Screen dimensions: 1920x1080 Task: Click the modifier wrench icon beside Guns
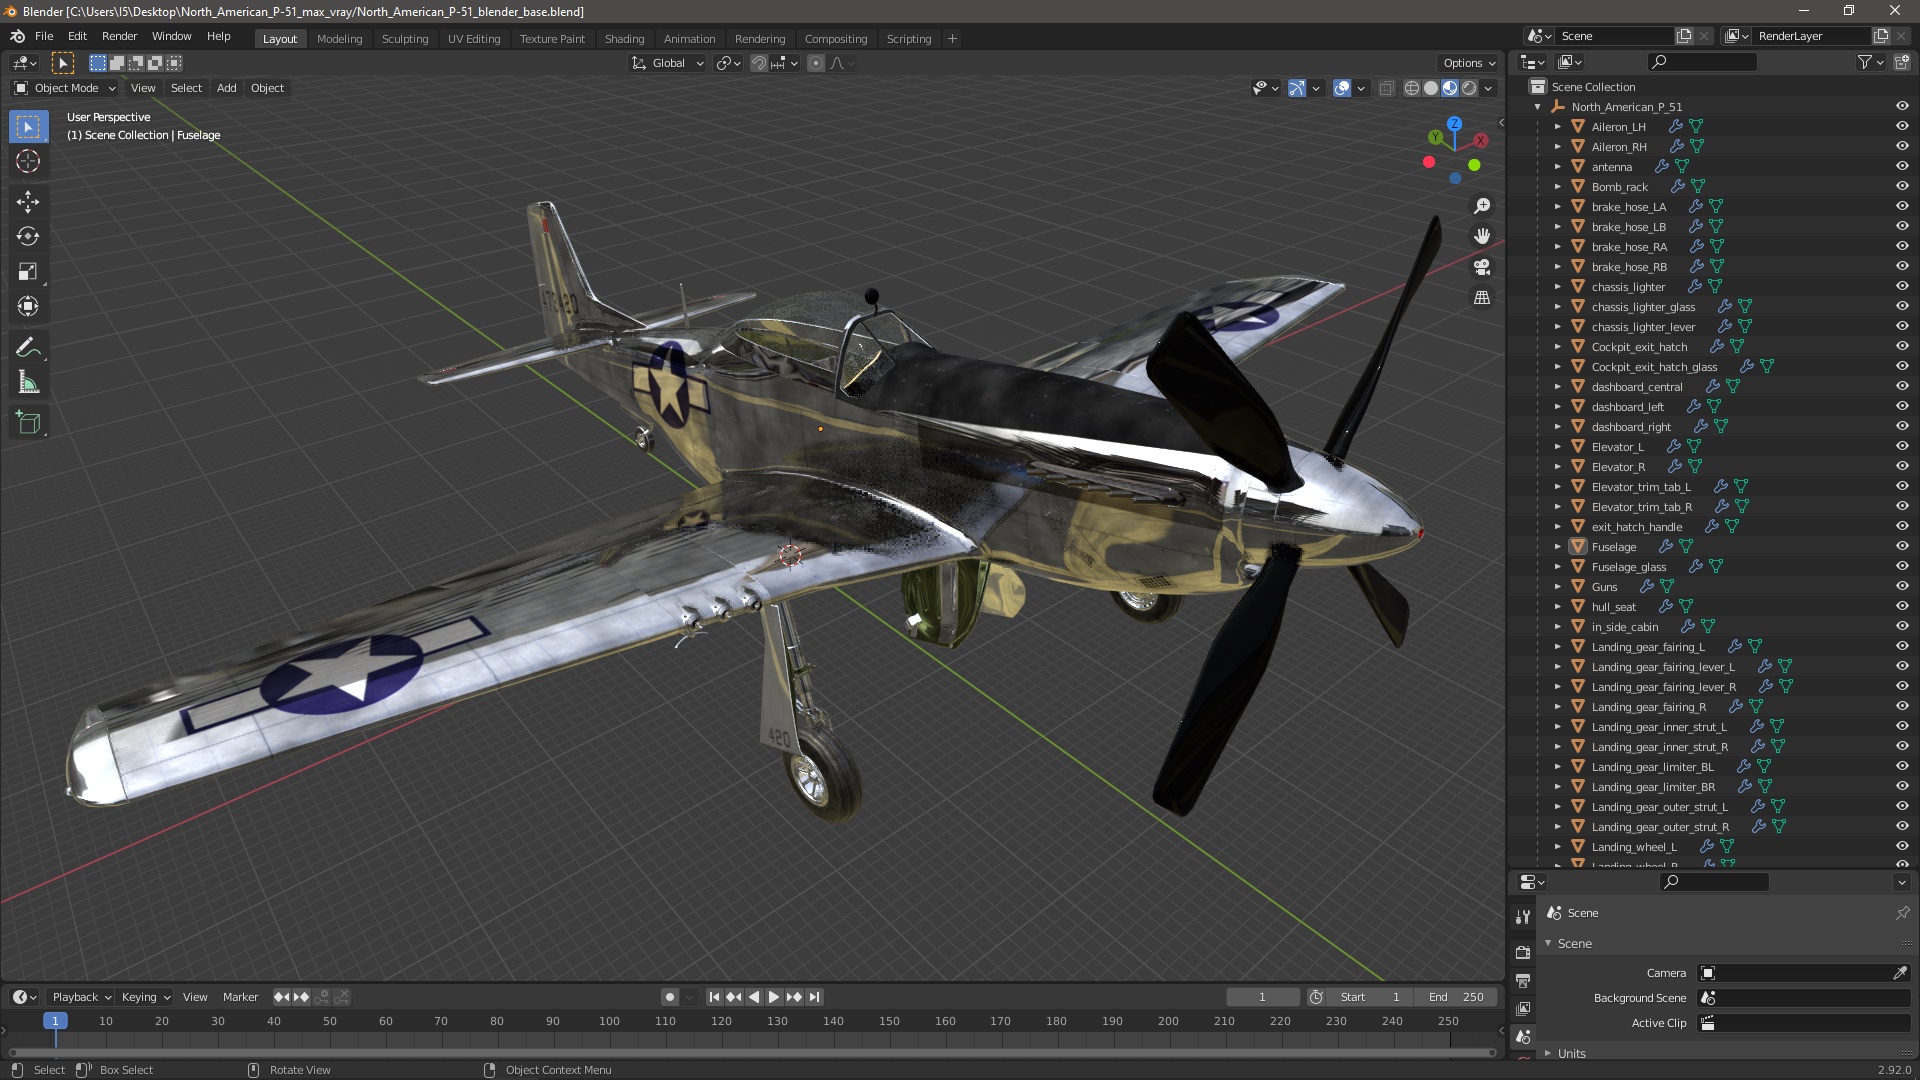tap(1647, 587)
